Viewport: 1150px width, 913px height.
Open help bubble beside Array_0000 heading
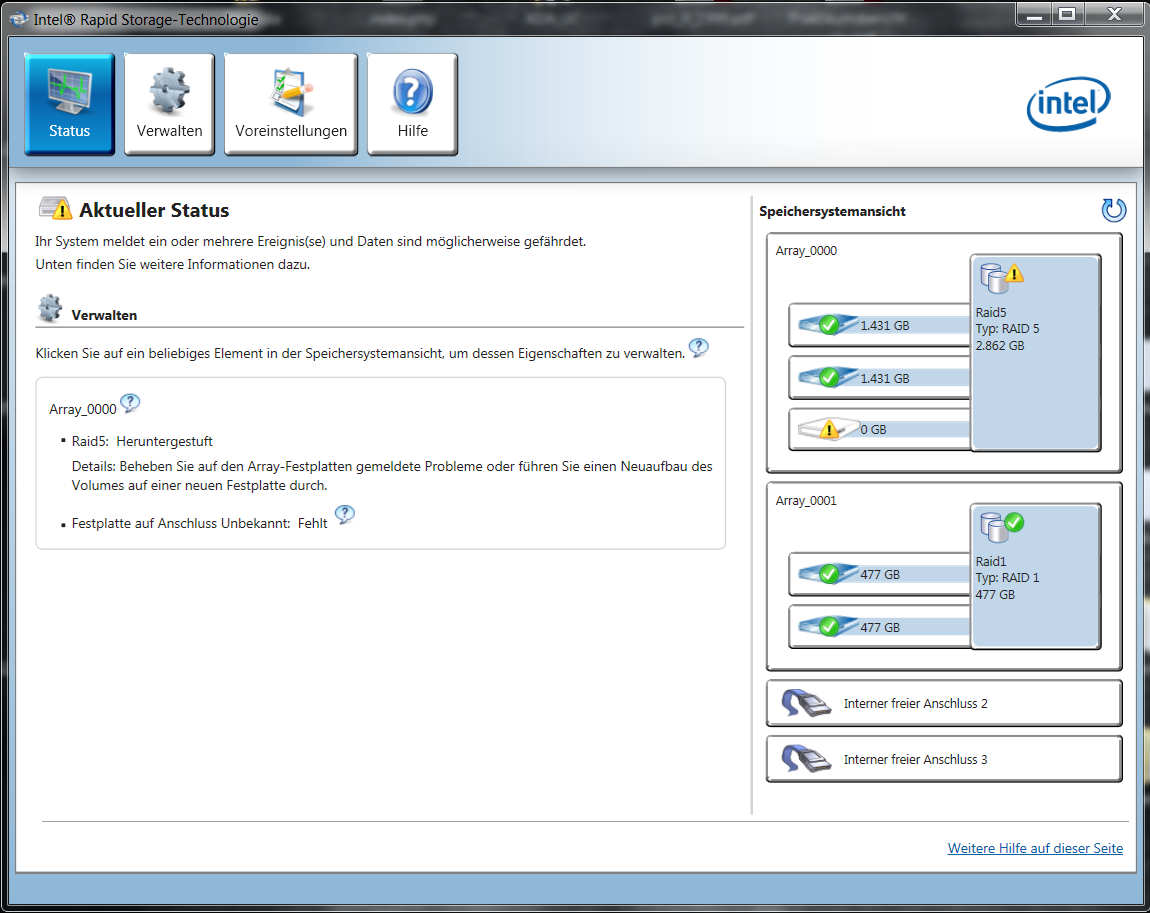[x=130, y=403]
